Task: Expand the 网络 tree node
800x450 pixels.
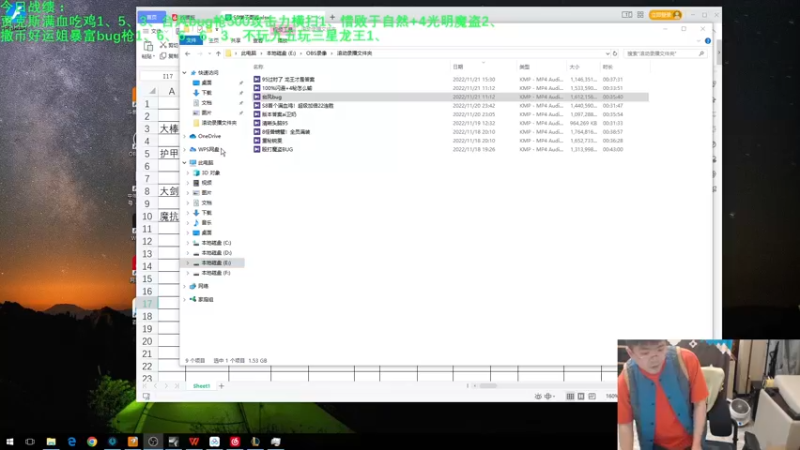Action: click(x=185, y=286)
